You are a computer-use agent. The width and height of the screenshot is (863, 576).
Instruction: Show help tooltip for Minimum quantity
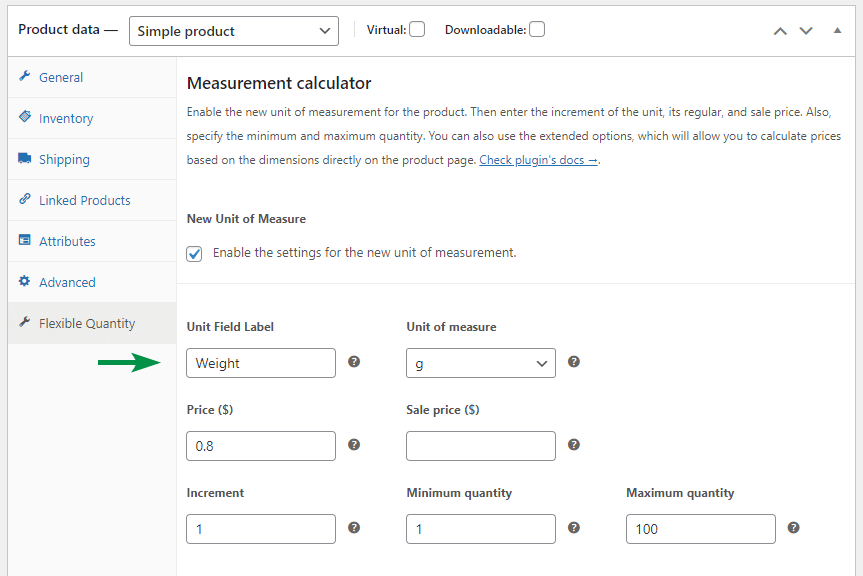(573, 528)
